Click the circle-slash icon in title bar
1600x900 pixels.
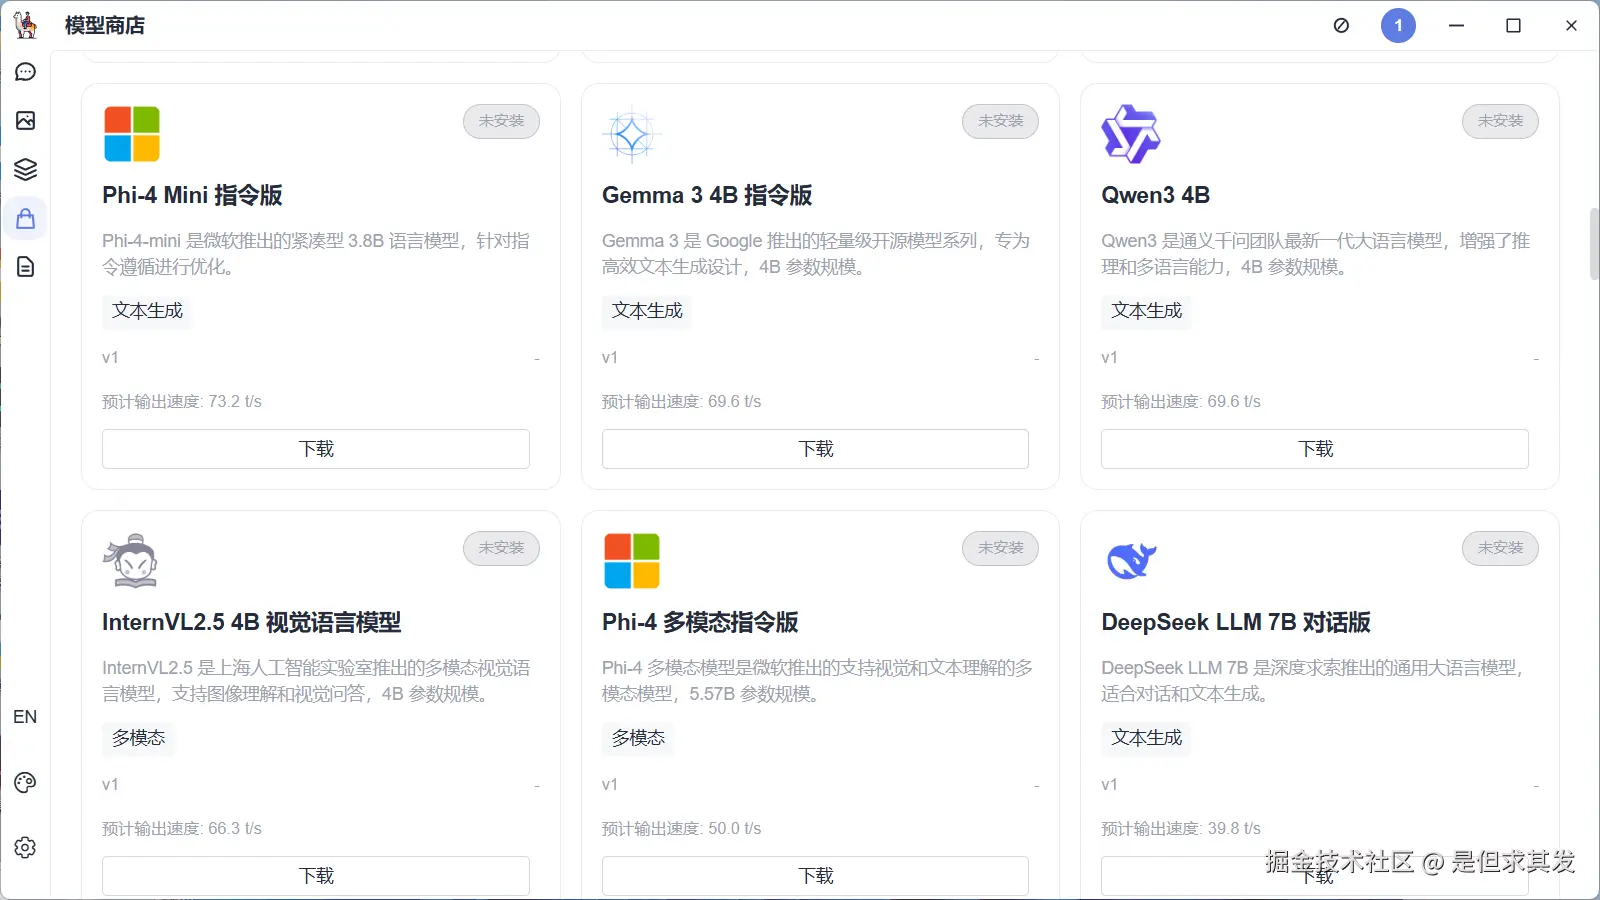click(1341, 25)
